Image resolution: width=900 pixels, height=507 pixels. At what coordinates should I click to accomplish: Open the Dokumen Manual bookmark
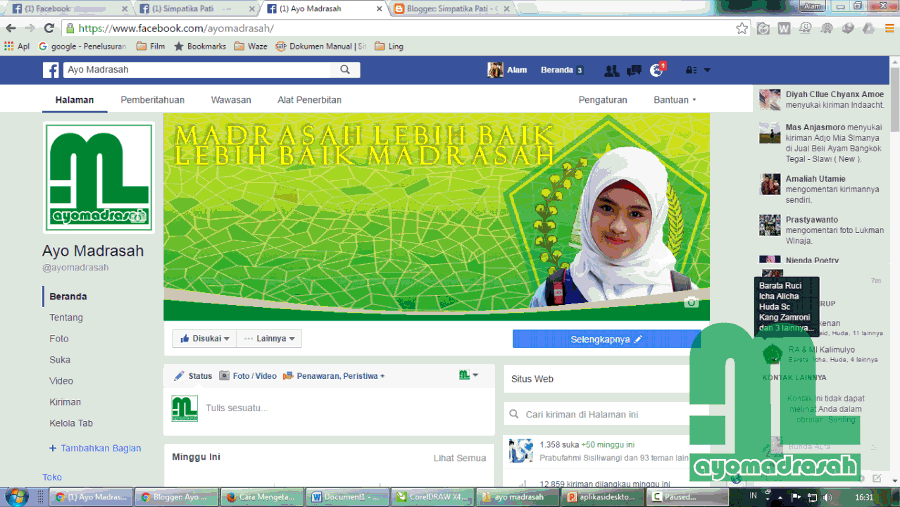click(x=321, y=47)
